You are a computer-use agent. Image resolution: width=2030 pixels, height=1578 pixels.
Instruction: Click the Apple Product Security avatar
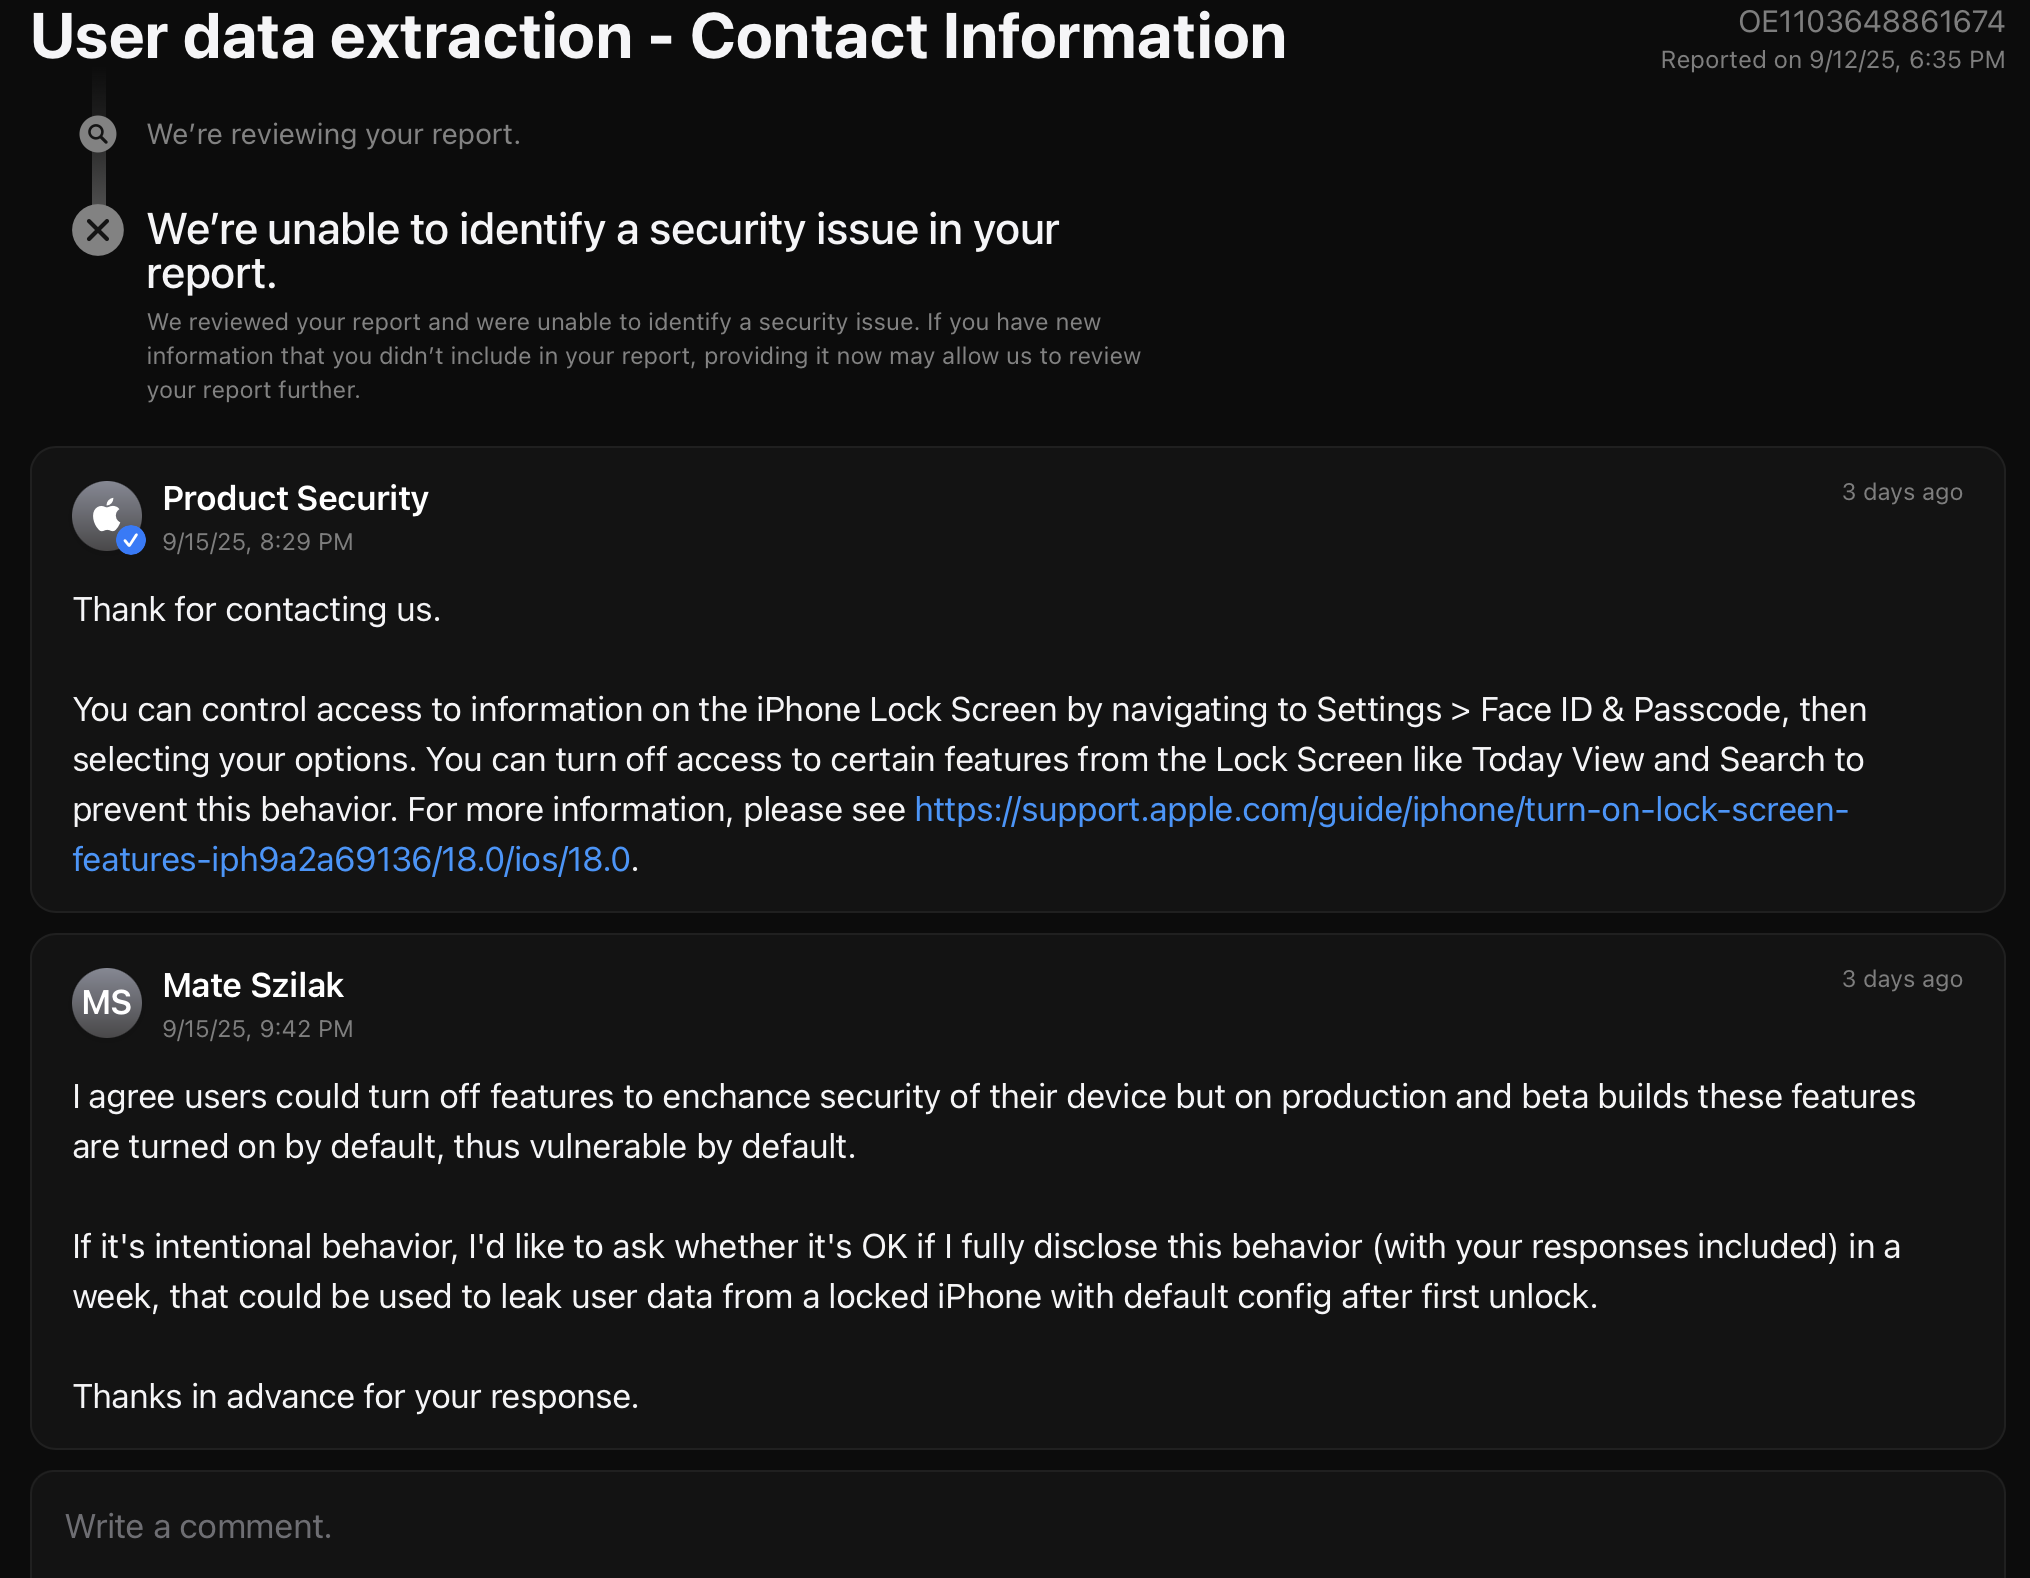107,516
